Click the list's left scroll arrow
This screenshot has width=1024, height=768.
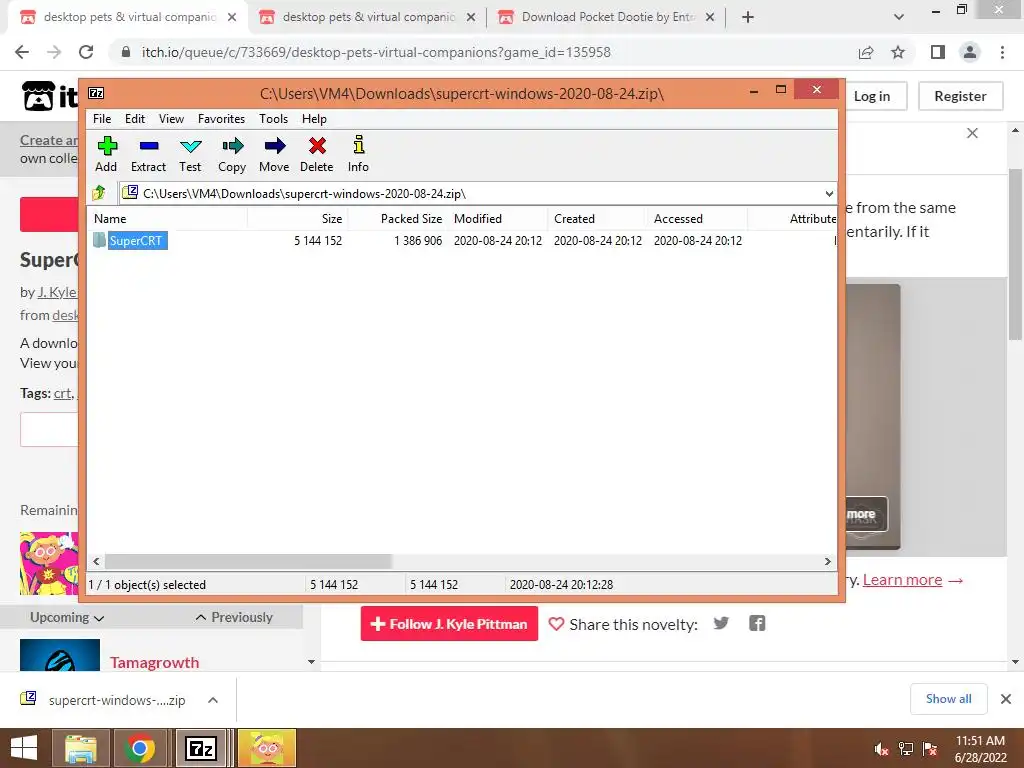tap(97, 562)
